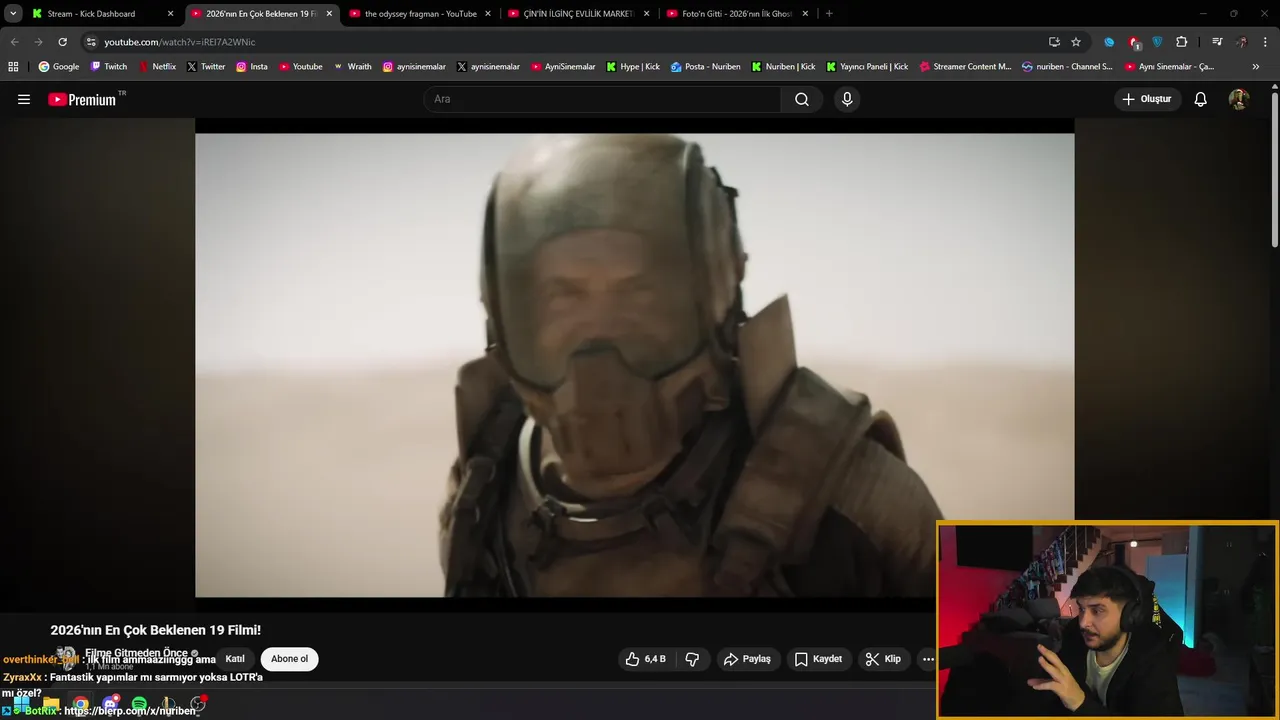Open the Oluştur create button
The image size is (1280, 720).
[x=1147, y=99]
